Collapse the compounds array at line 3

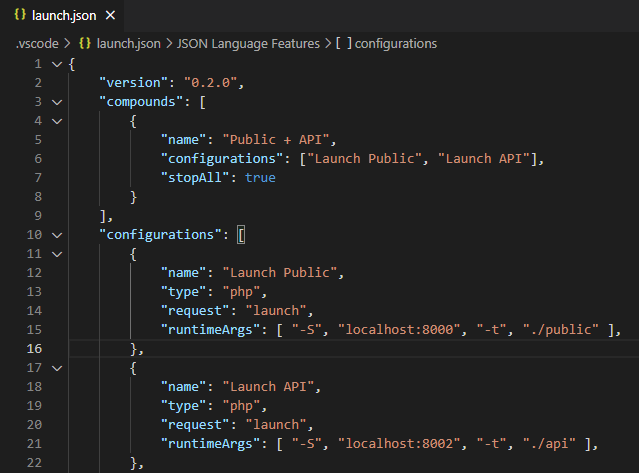pyautogui.click(x=57, y=102)
